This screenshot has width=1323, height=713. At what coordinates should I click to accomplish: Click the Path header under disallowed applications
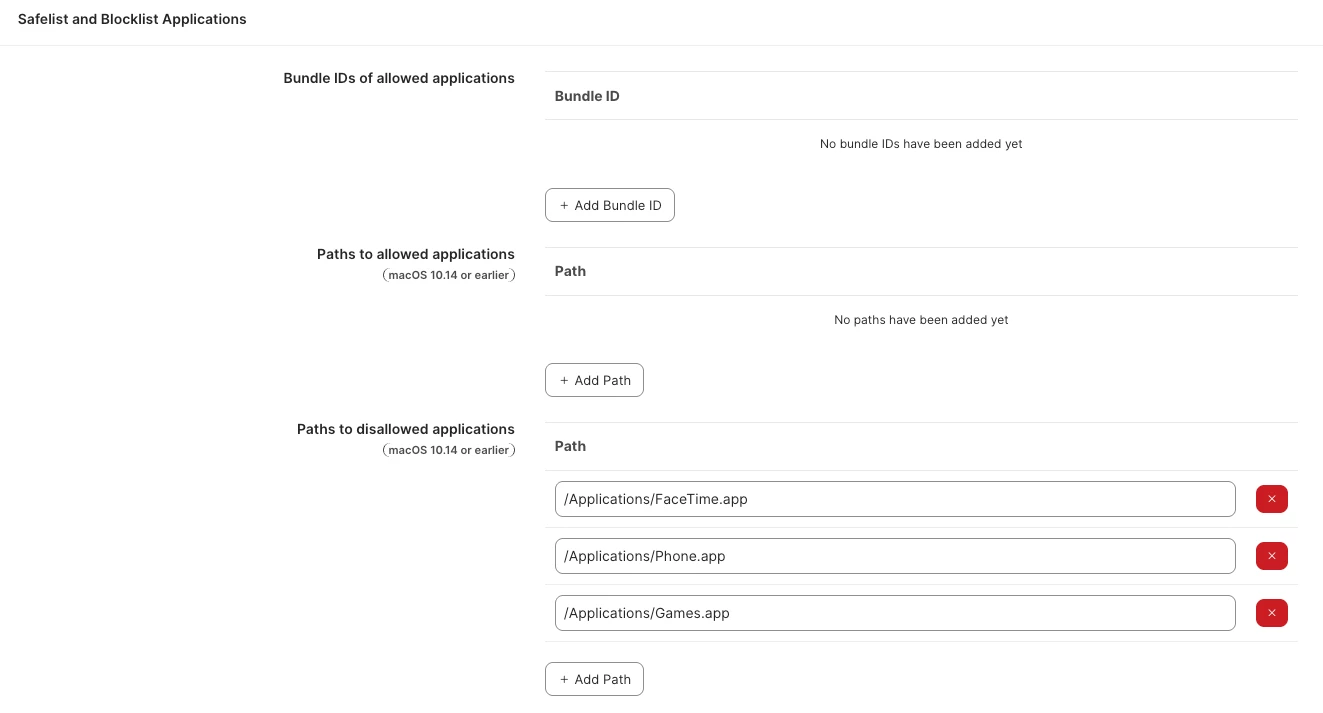point(570,446)
